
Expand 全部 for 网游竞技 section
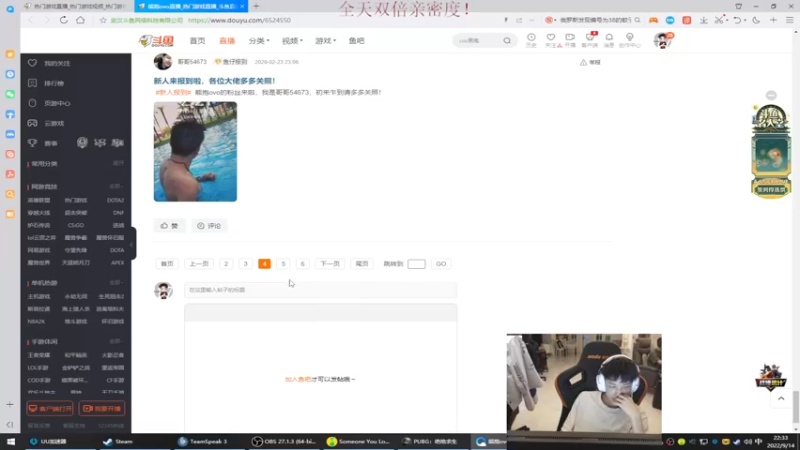click(116, 187)
